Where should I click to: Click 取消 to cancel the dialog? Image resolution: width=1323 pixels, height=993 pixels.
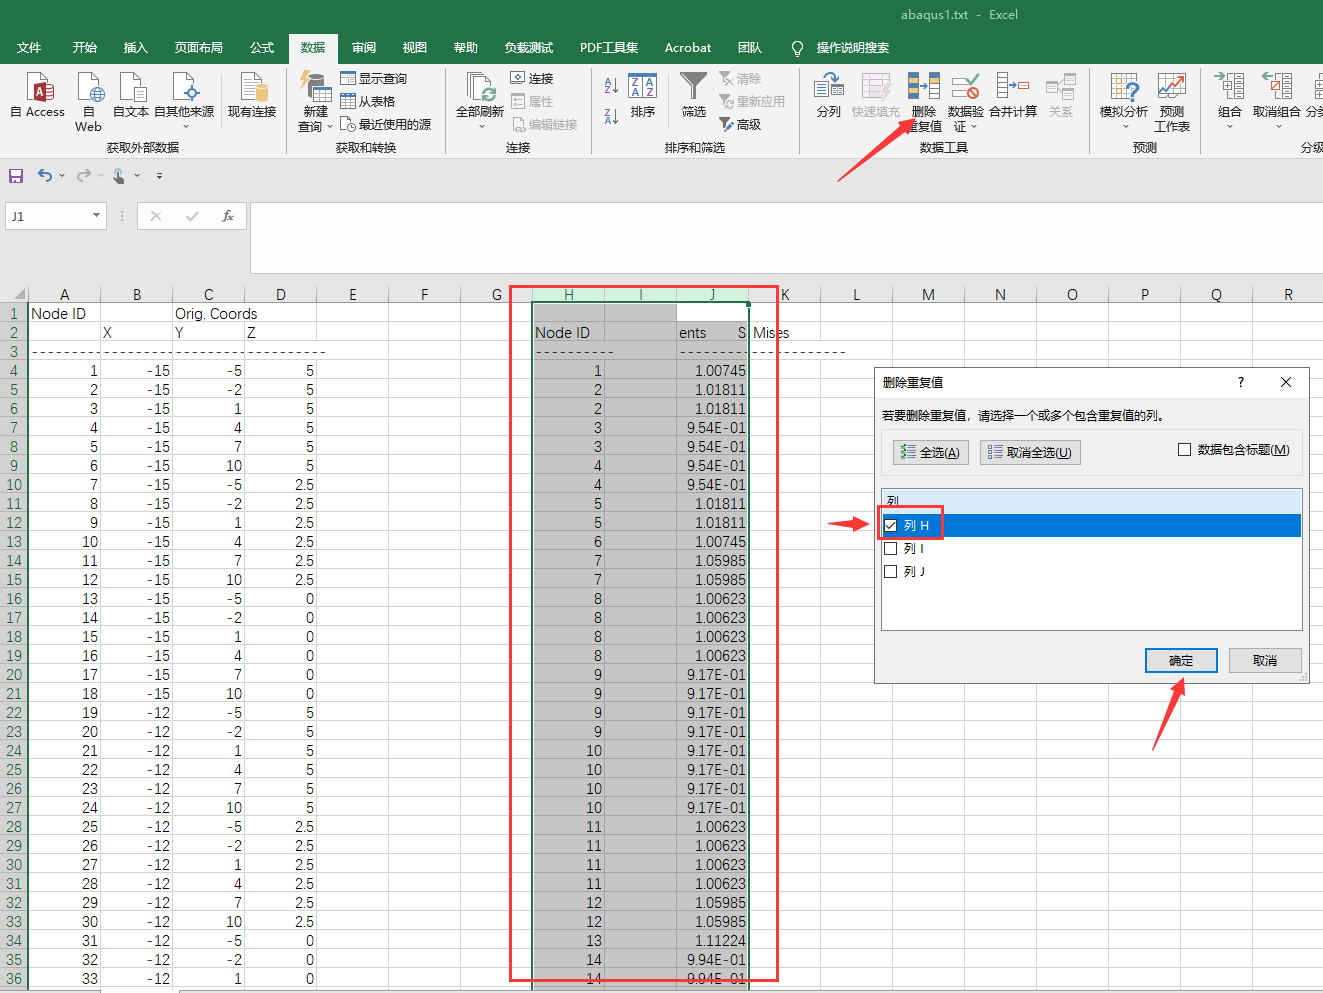pos(1265,660)
